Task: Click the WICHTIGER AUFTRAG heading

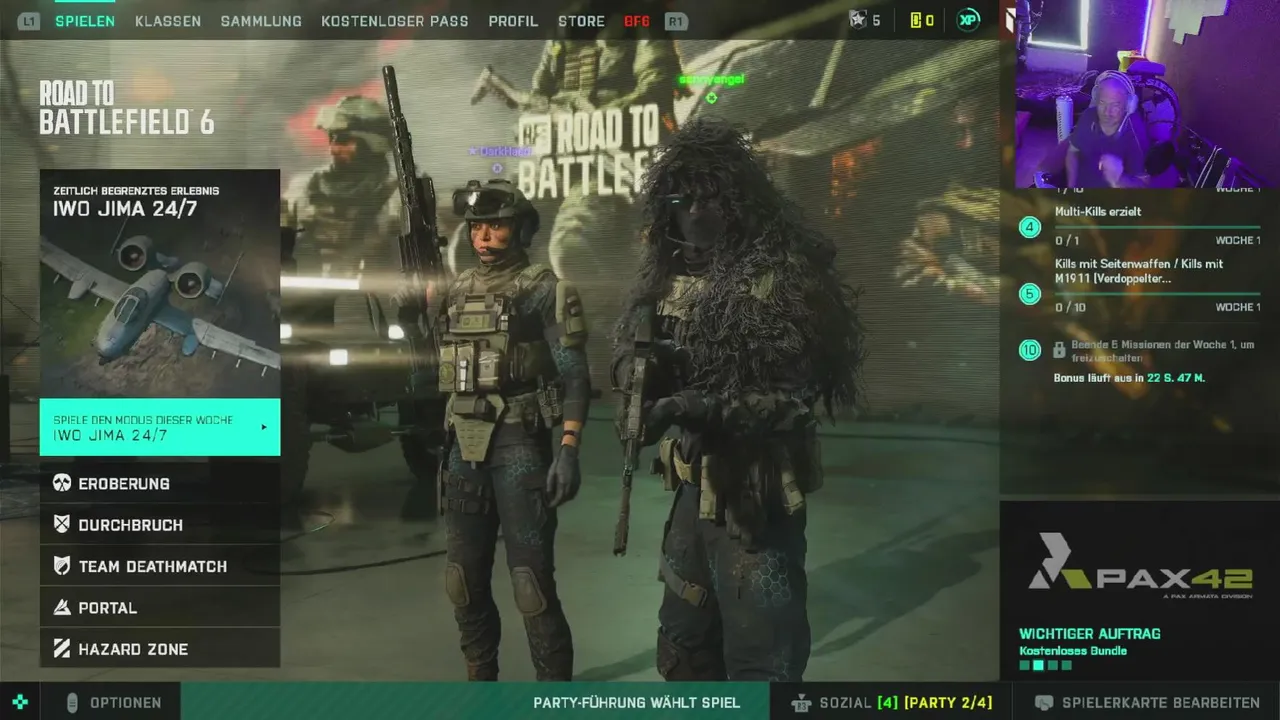Action: (1090, 634)
